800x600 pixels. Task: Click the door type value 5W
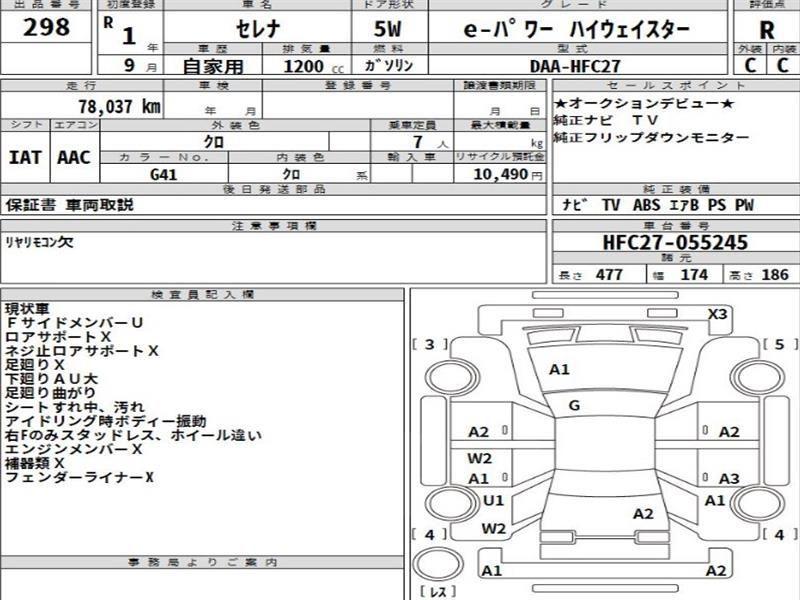tap(388, 29)
